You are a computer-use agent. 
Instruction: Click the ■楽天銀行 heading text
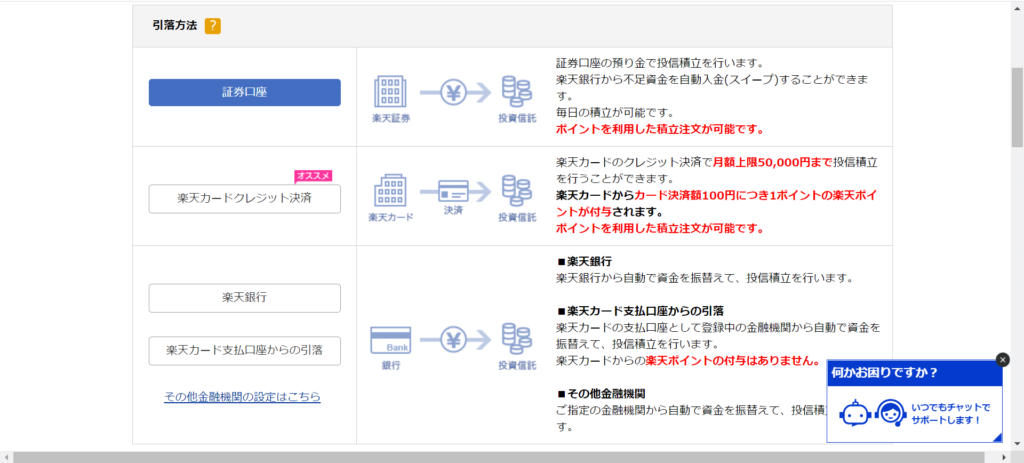tap(584, 261)
